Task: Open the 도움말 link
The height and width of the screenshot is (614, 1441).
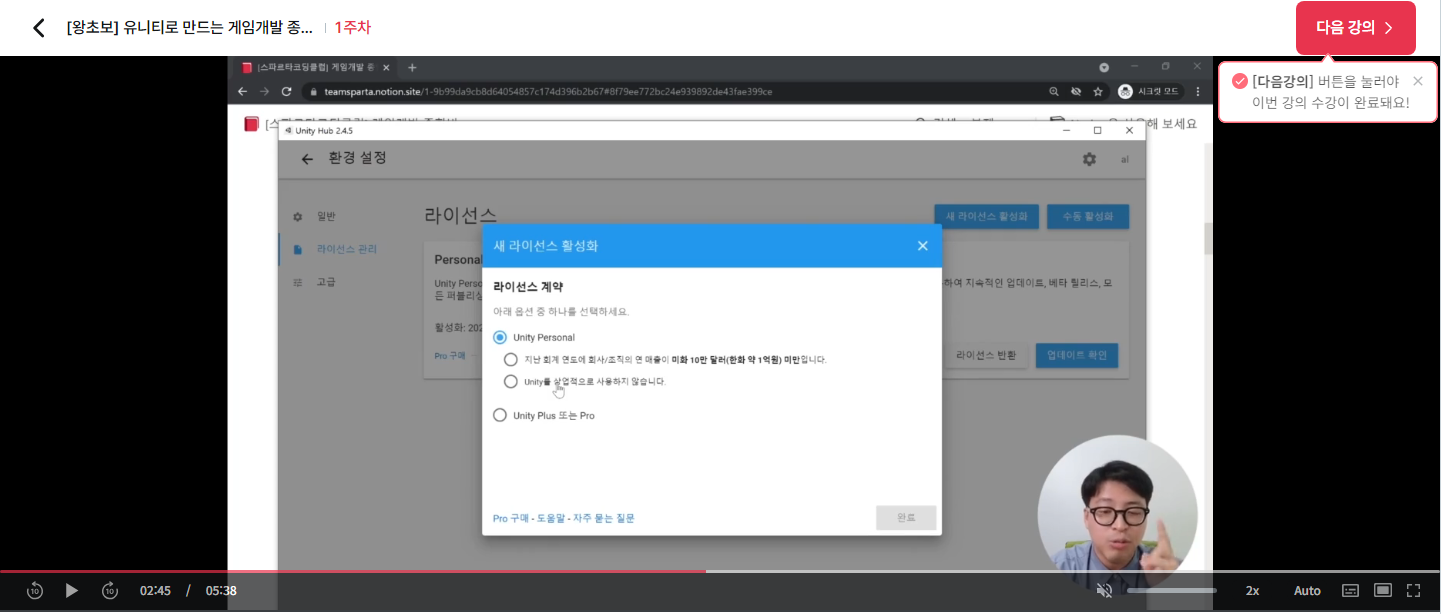Action: (551, 518)
